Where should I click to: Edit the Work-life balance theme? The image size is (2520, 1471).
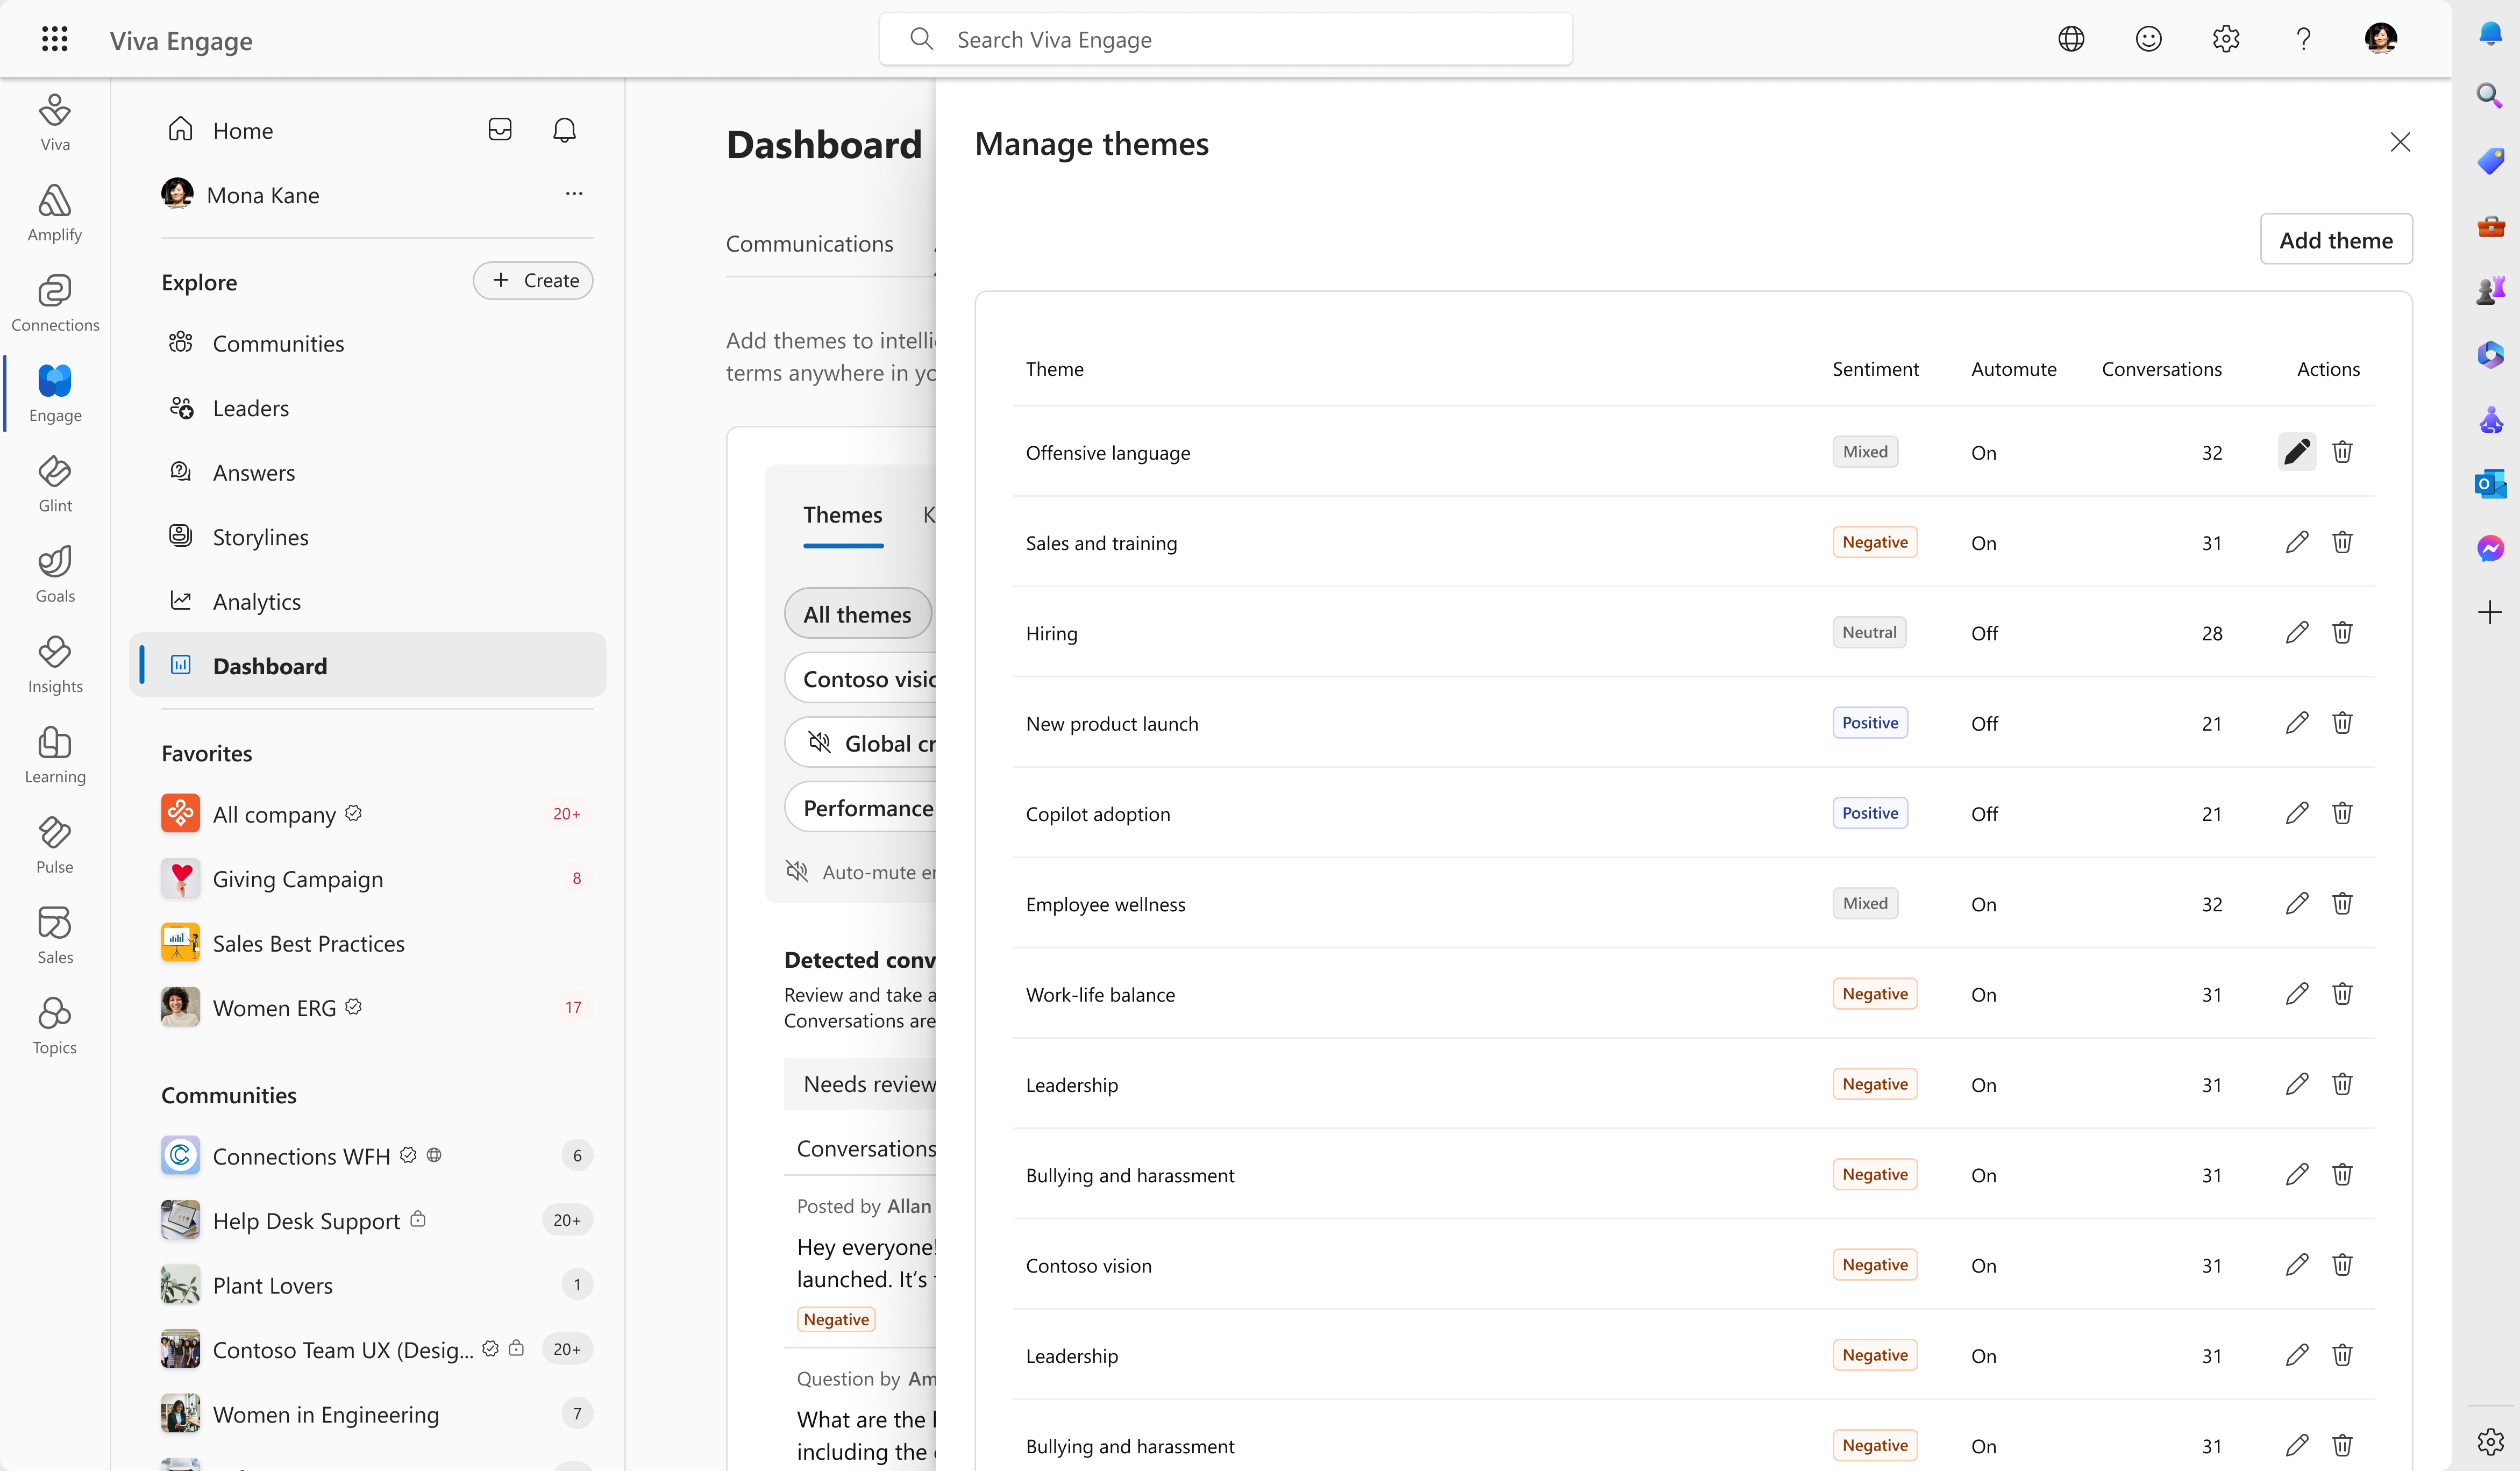2296,993
